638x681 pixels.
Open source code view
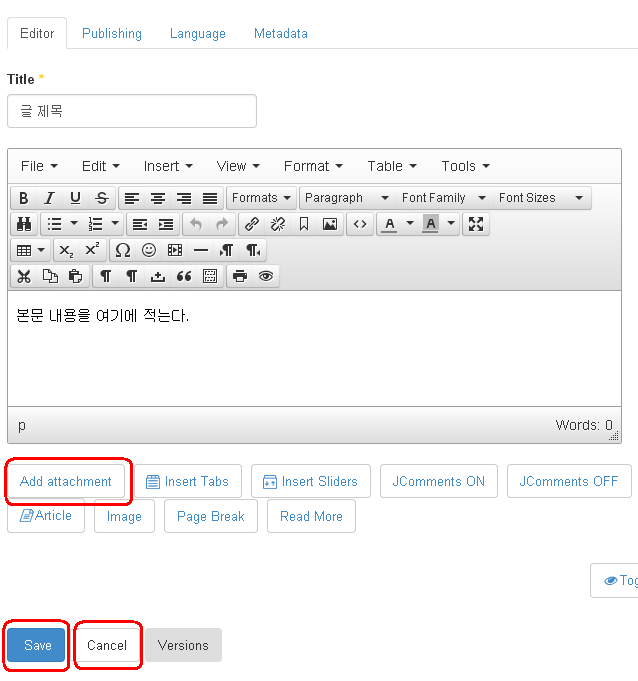coord(360,224)
